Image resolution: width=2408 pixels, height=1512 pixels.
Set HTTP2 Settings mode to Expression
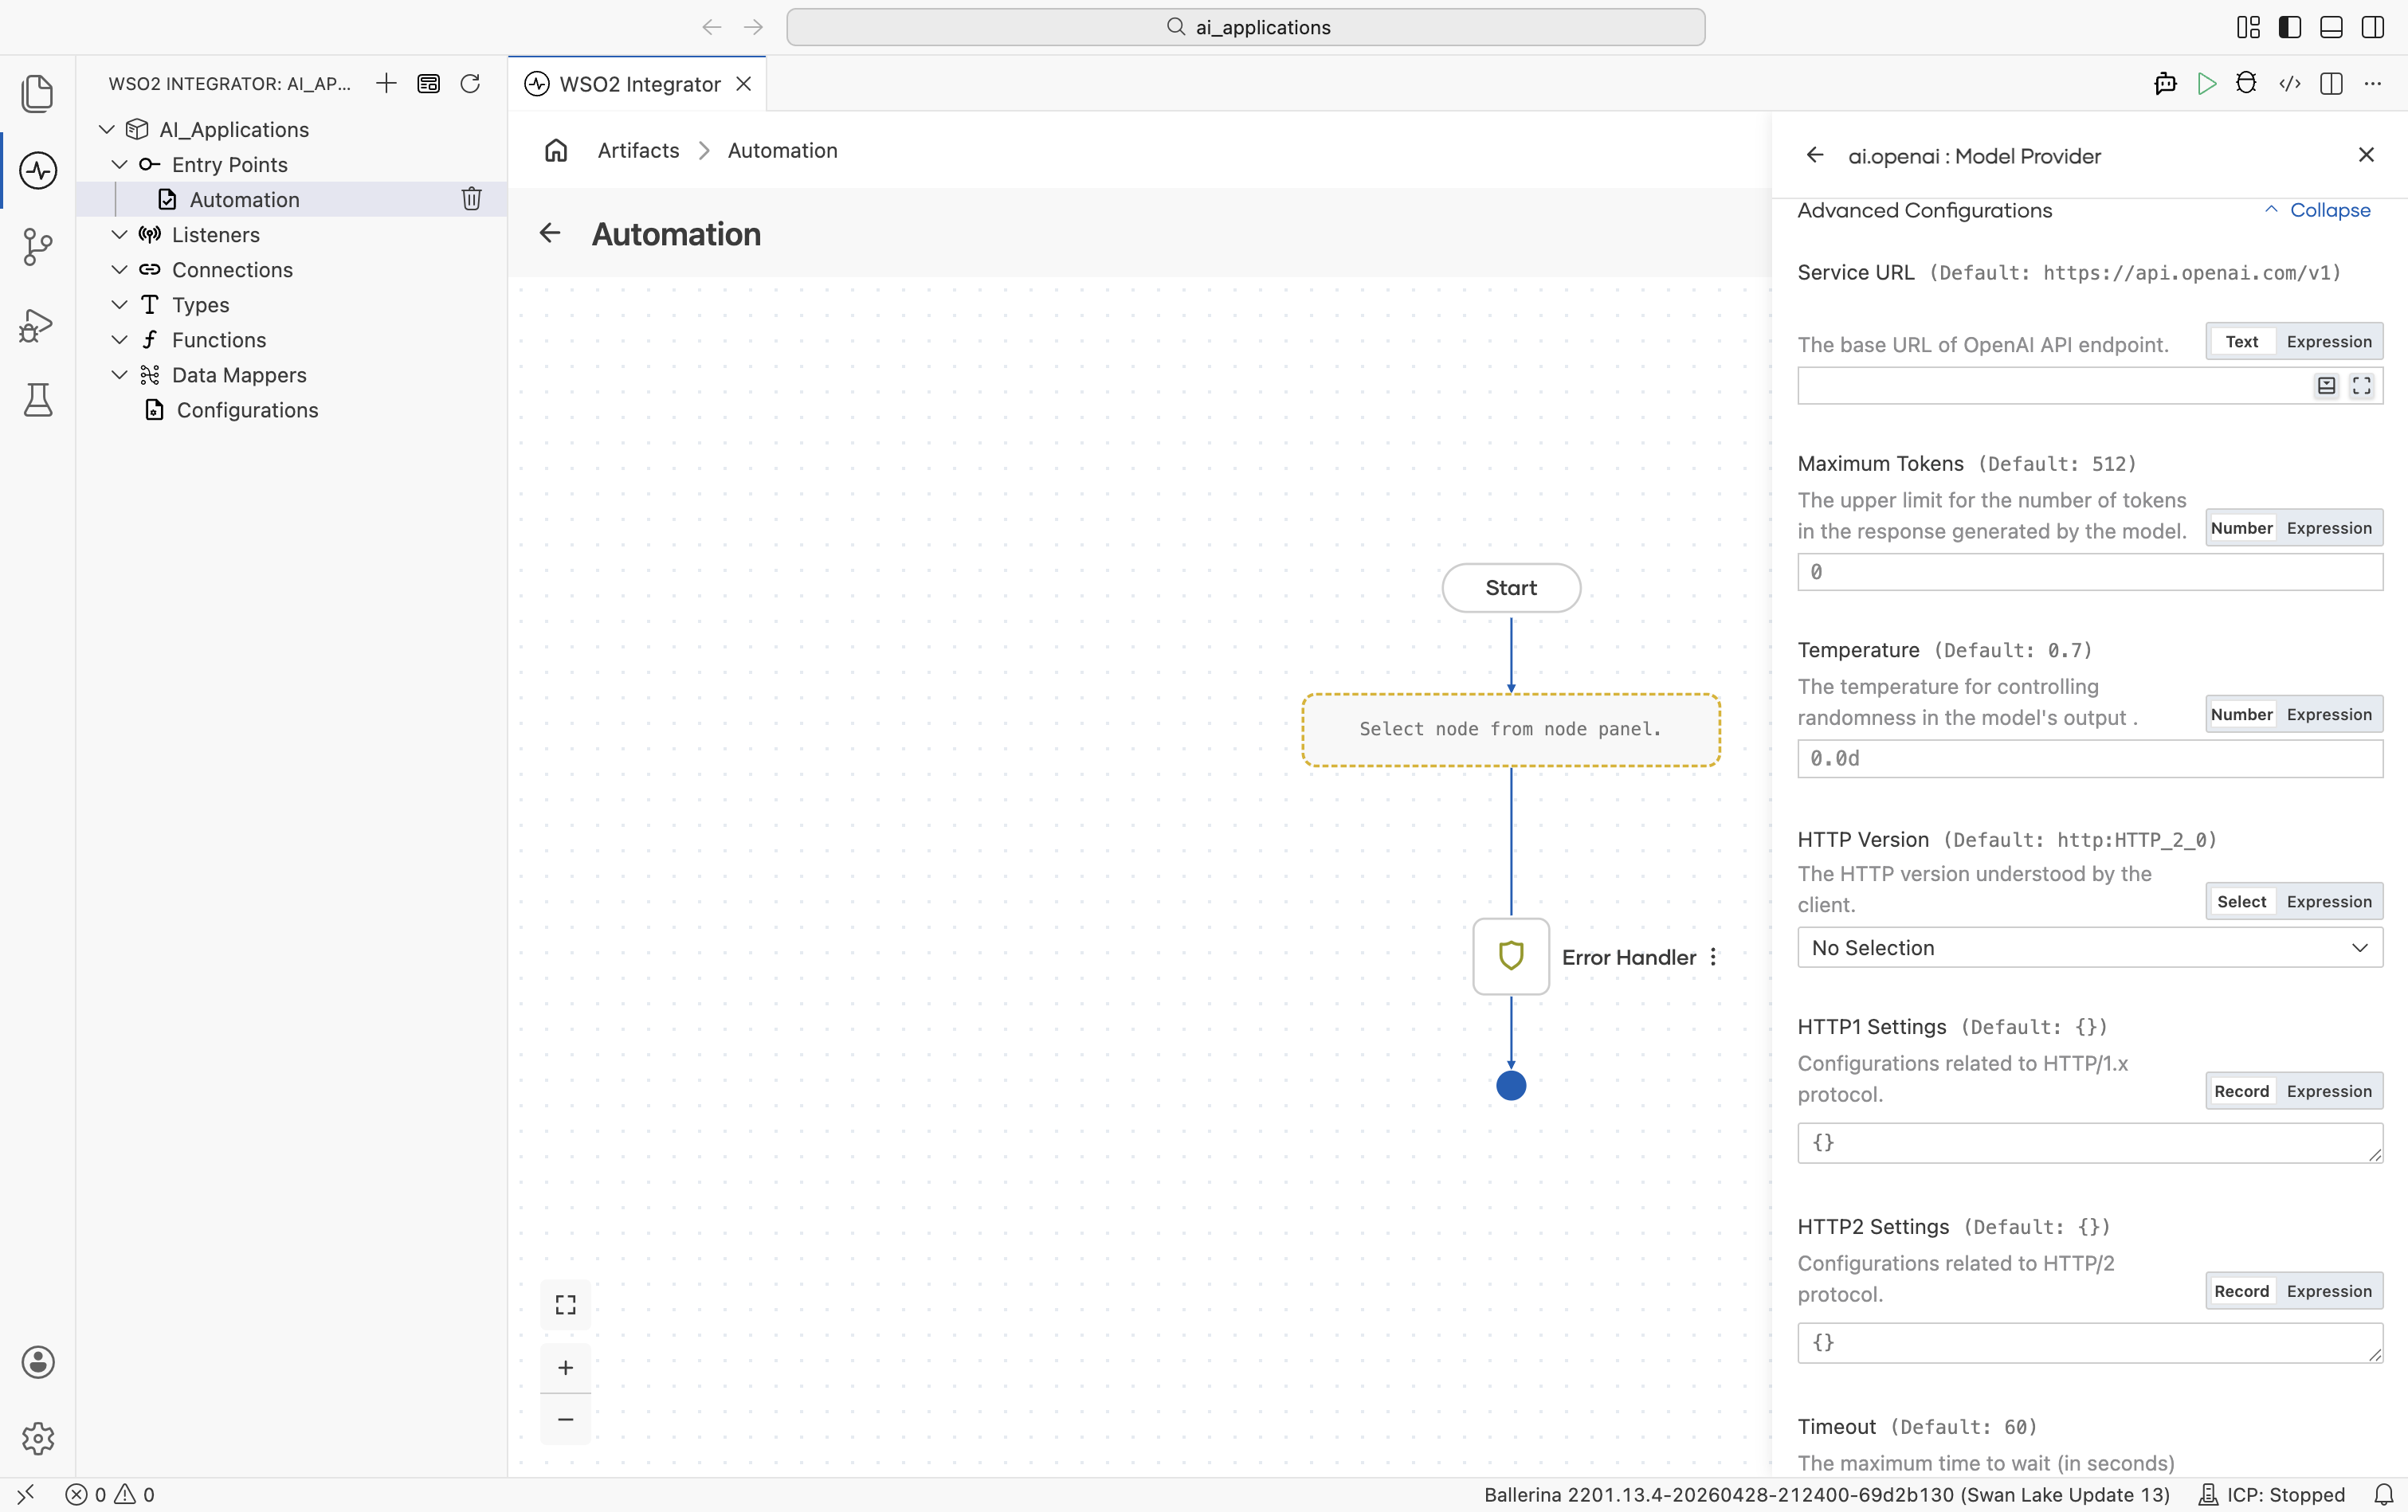(x=2329, y=1291)
